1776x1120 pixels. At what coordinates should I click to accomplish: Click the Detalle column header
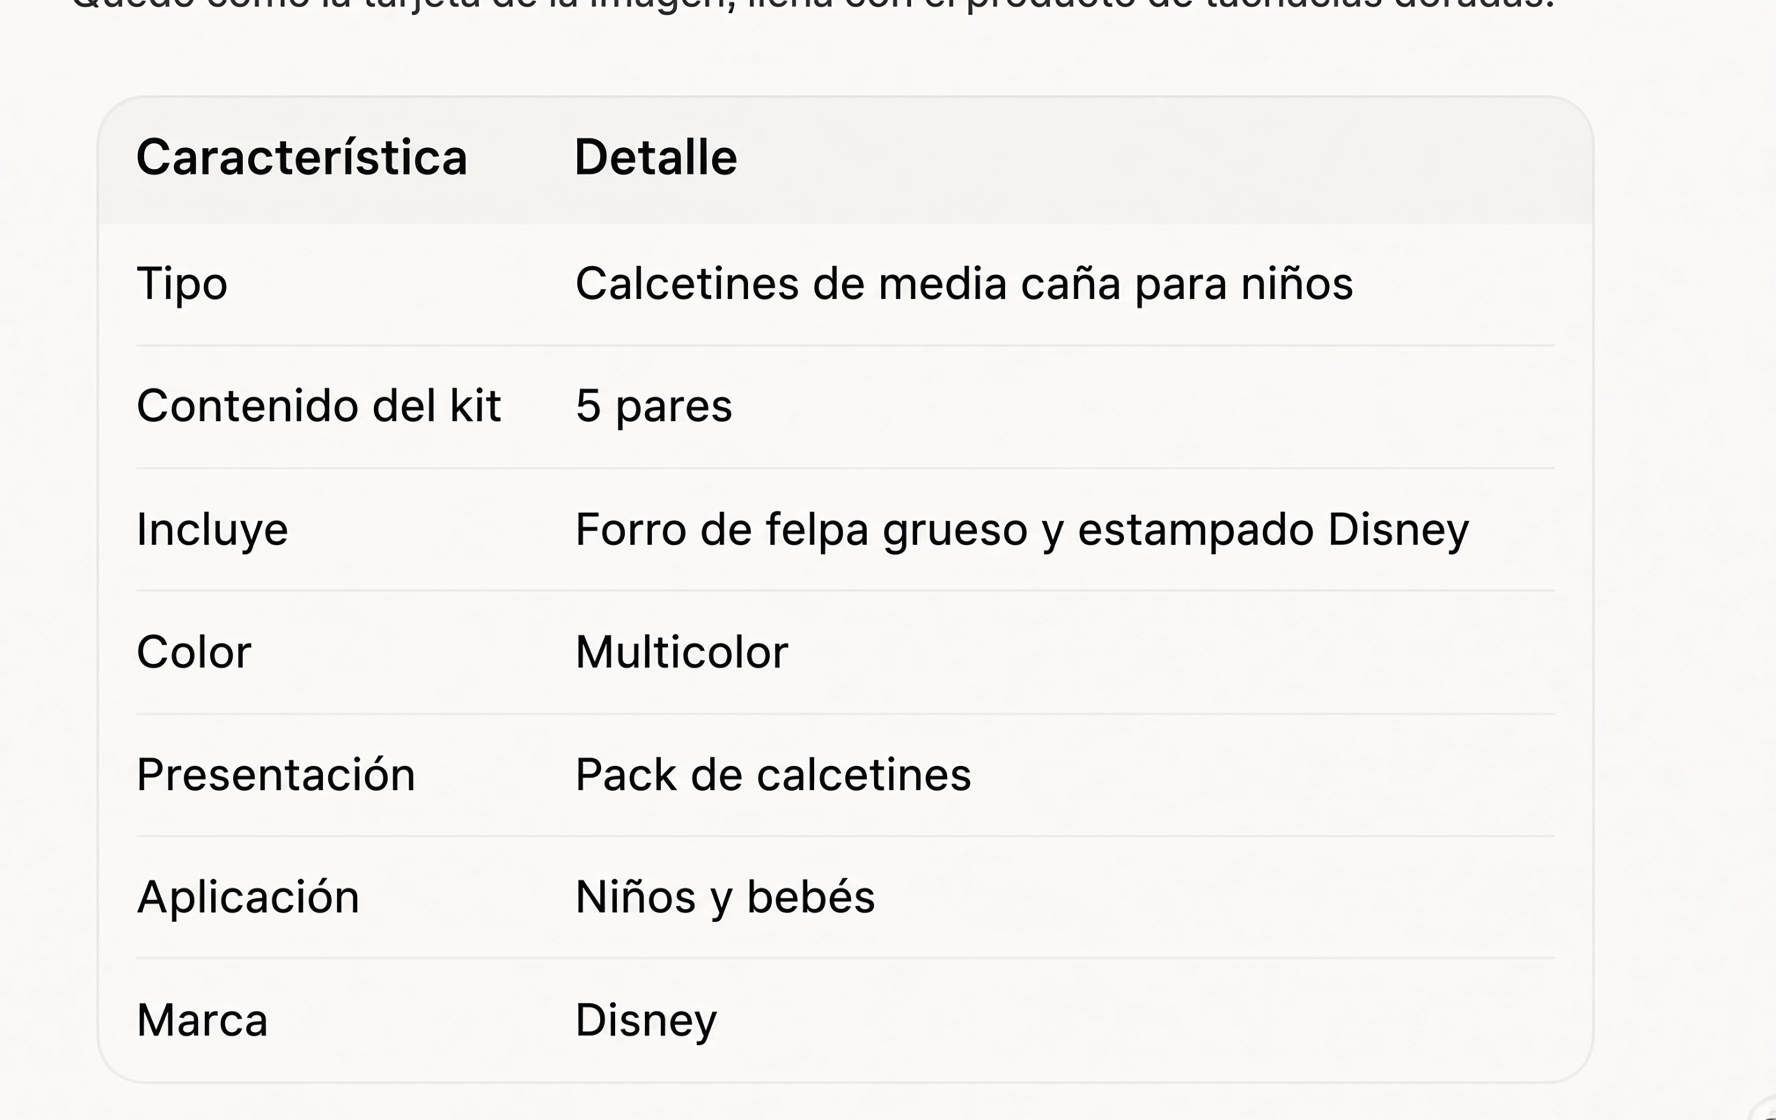tap(656, 158)
